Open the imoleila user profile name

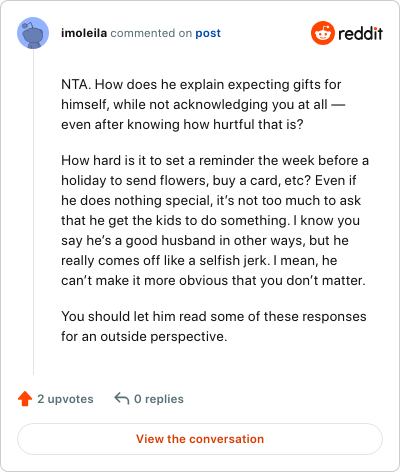click(x=84, y=33)
